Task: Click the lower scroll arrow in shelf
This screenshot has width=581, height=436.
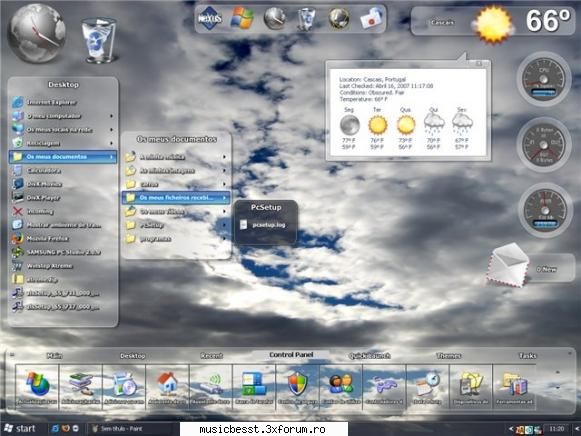Action: coord(558,387)
